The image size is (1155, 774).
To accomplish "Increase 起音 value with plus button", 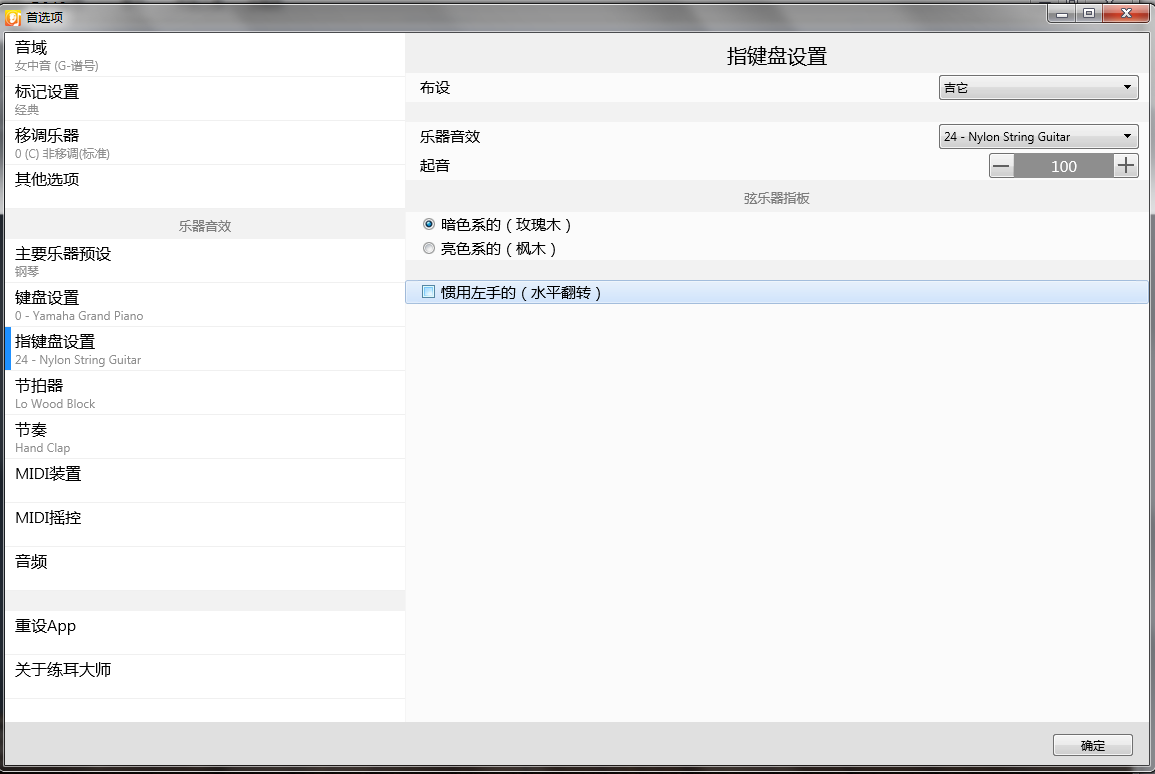I will click(1126, 166).
